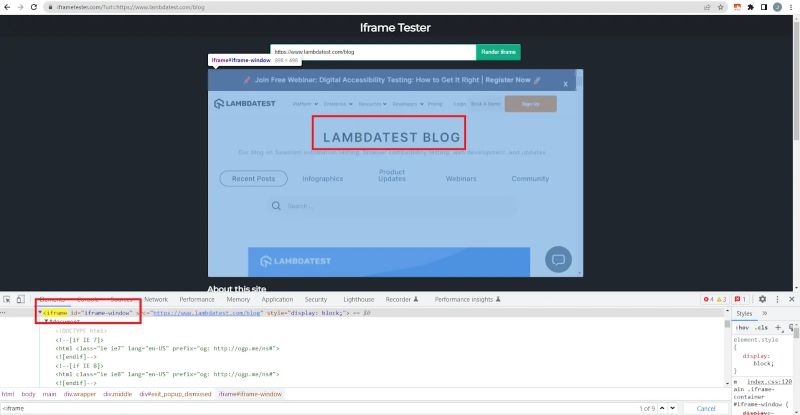Share this page via address bar icon
Image resolution: width=800 pixels, height=415 pixels.
point(707,7)
